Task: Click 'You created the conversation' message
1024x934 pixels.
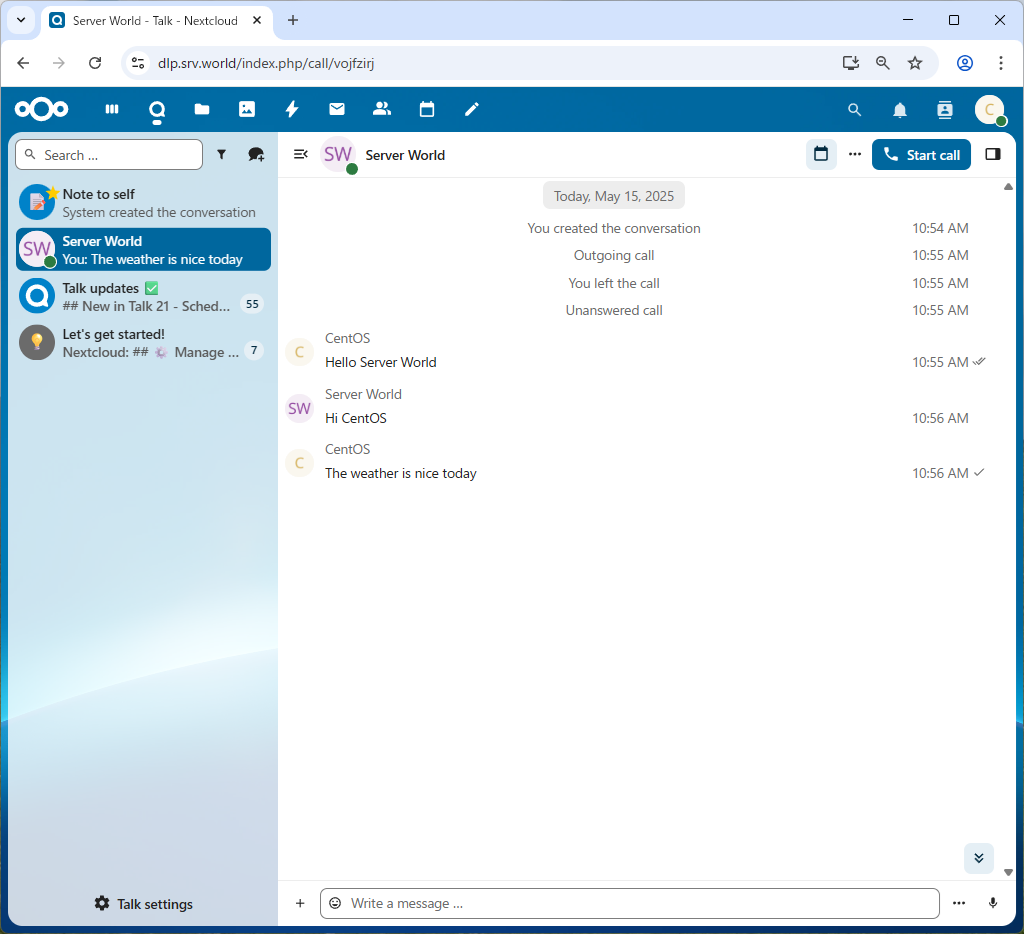Action: click(x=614, y=228)
